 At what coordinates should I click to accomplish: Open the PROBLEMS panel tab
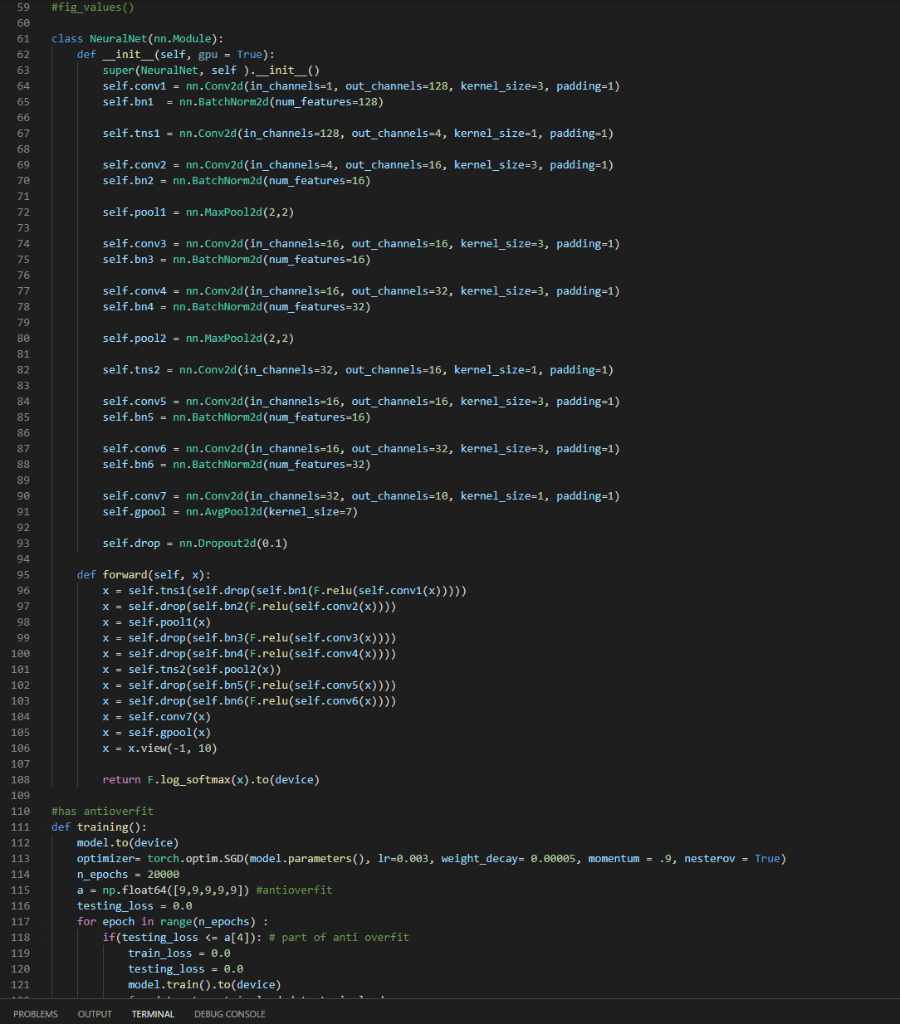[x=35, y=1014]
